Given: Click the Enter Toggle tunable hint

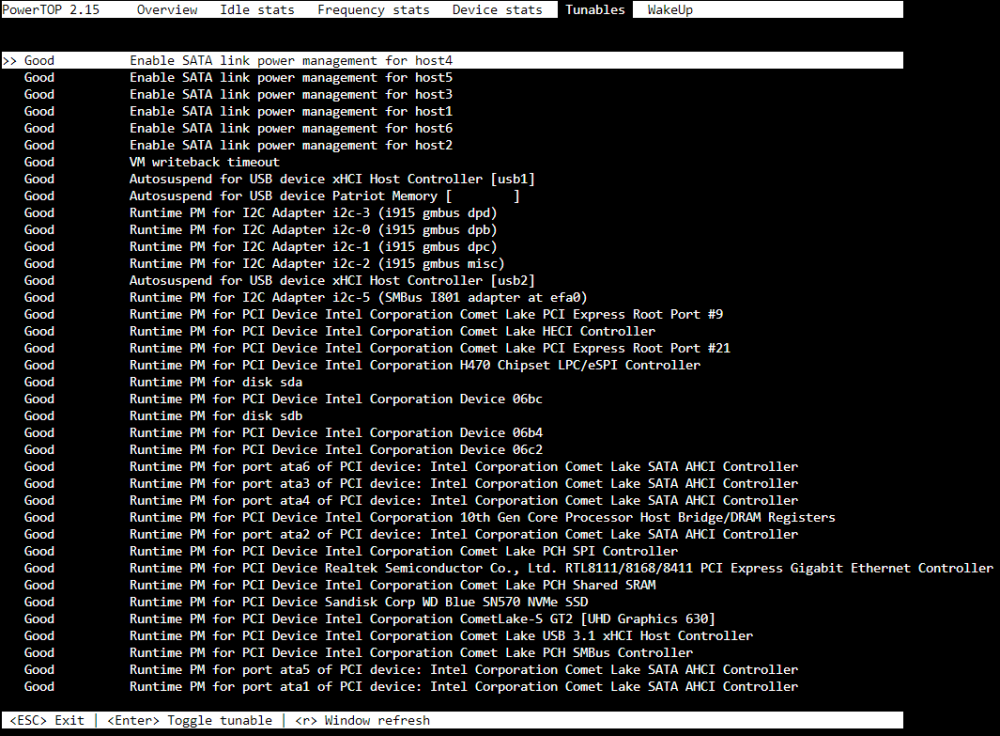Looking at the screenshot, I should [189, 720].
